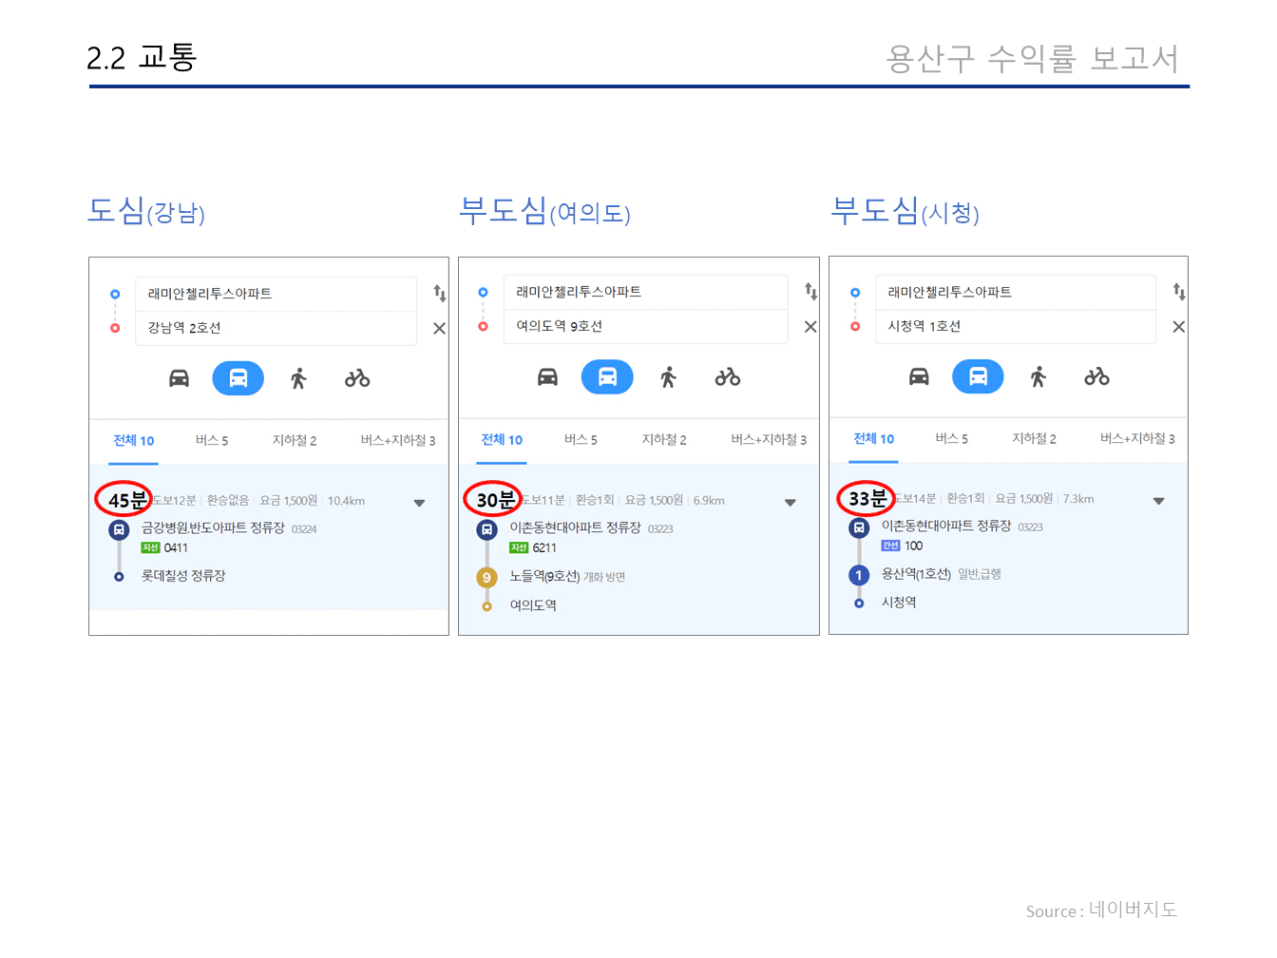
Task: Swap origin and destination in City Hall panel
Action: coord(1179,291)
